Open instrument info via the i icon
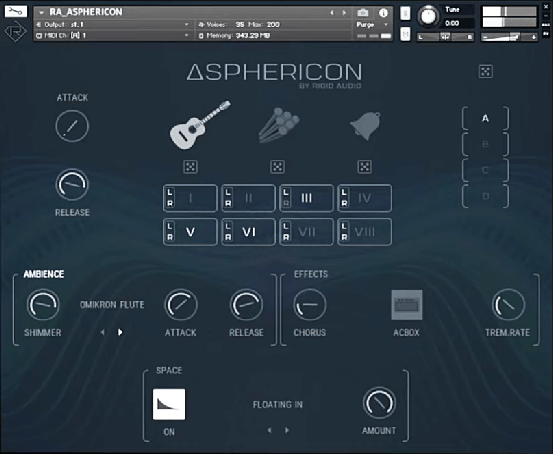 (383, 13)
